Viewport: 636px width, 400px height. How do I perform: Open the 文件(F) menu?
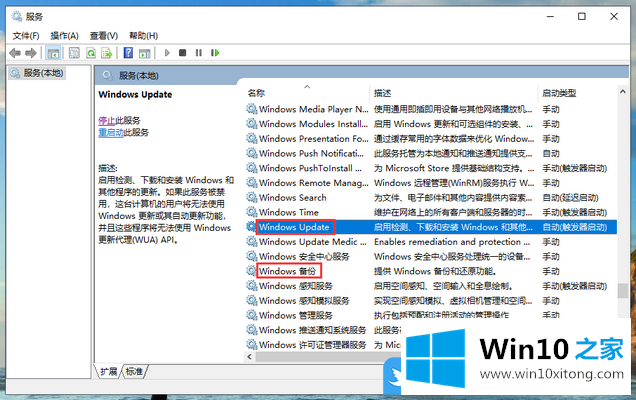pos(26,36)
